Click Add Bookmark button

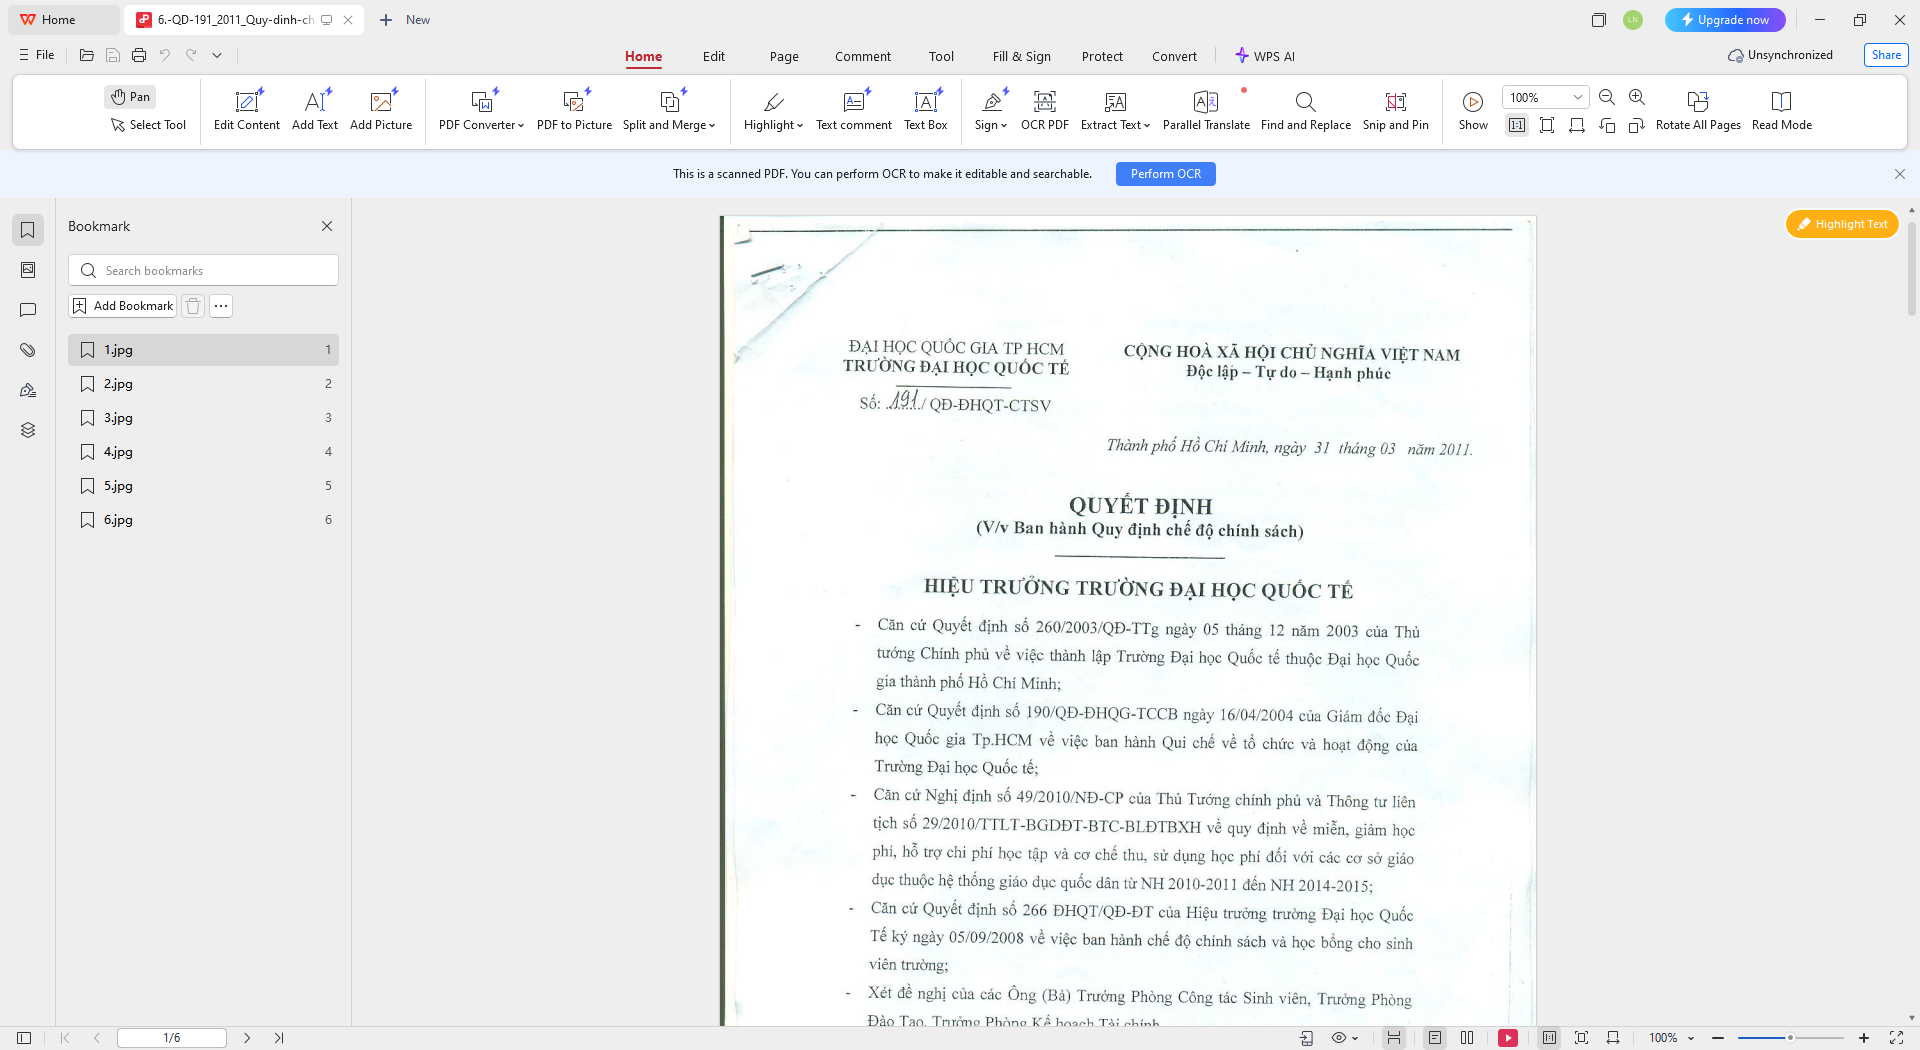pyautogui.click(x=123, y=306)
